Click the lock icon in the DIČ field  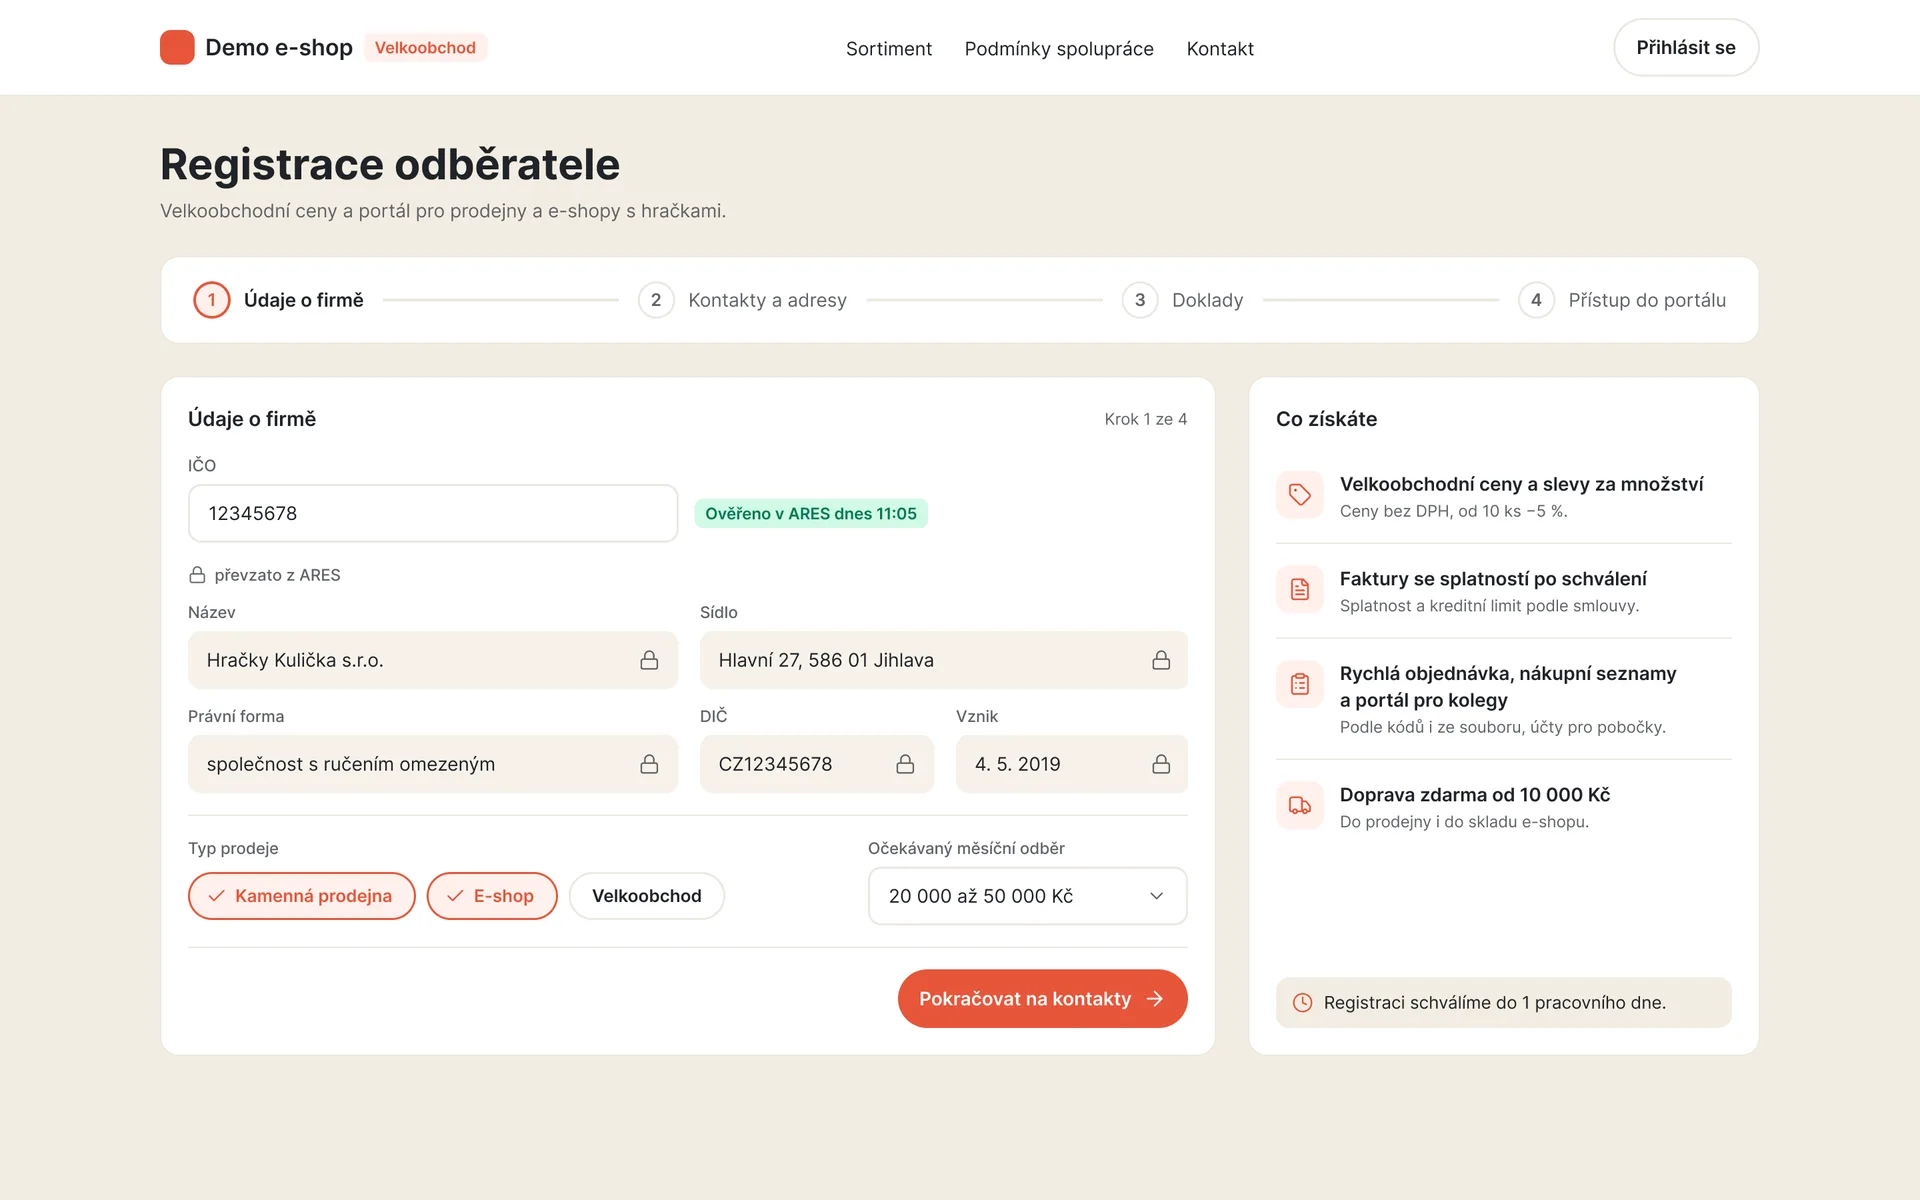click(x=905, y=764)
